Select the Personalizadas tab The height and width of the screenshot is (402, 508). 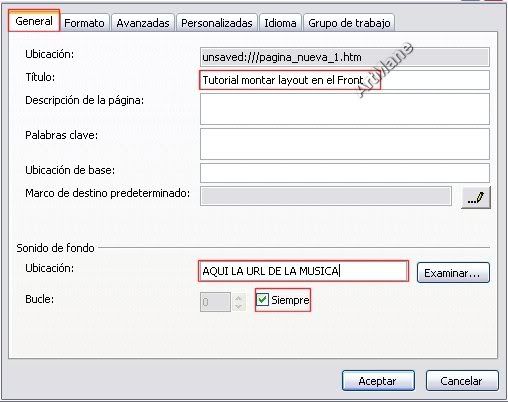point(217,23)
